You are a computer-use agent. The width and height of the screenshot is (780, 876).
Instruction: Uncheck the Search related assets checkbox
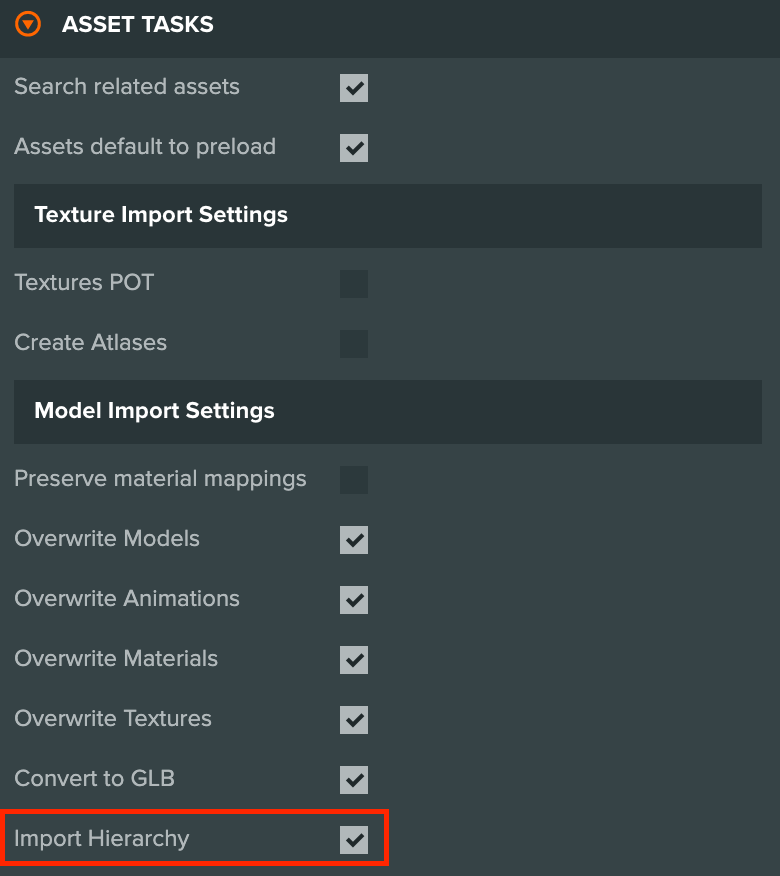click(354, 88)
